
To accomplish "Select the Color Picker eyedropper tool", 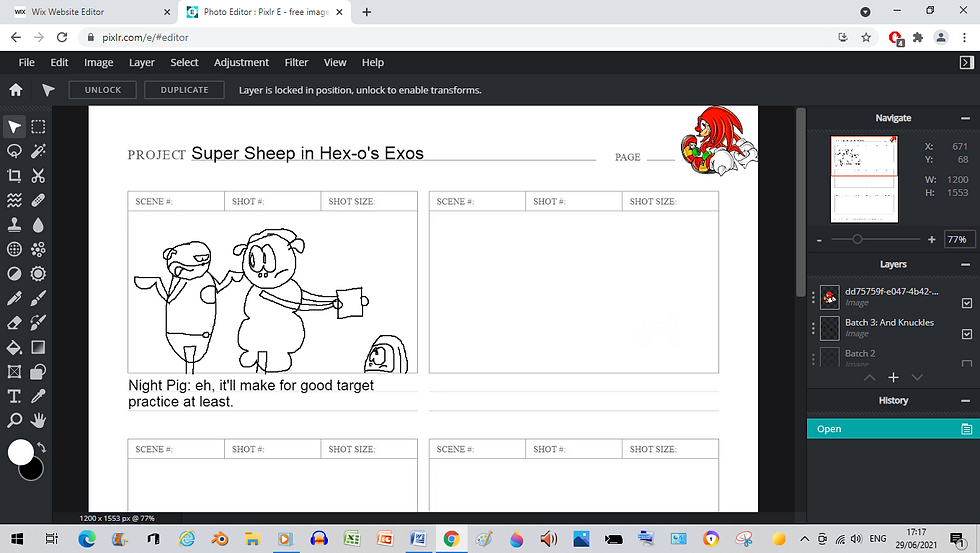I will click(38, 396).
